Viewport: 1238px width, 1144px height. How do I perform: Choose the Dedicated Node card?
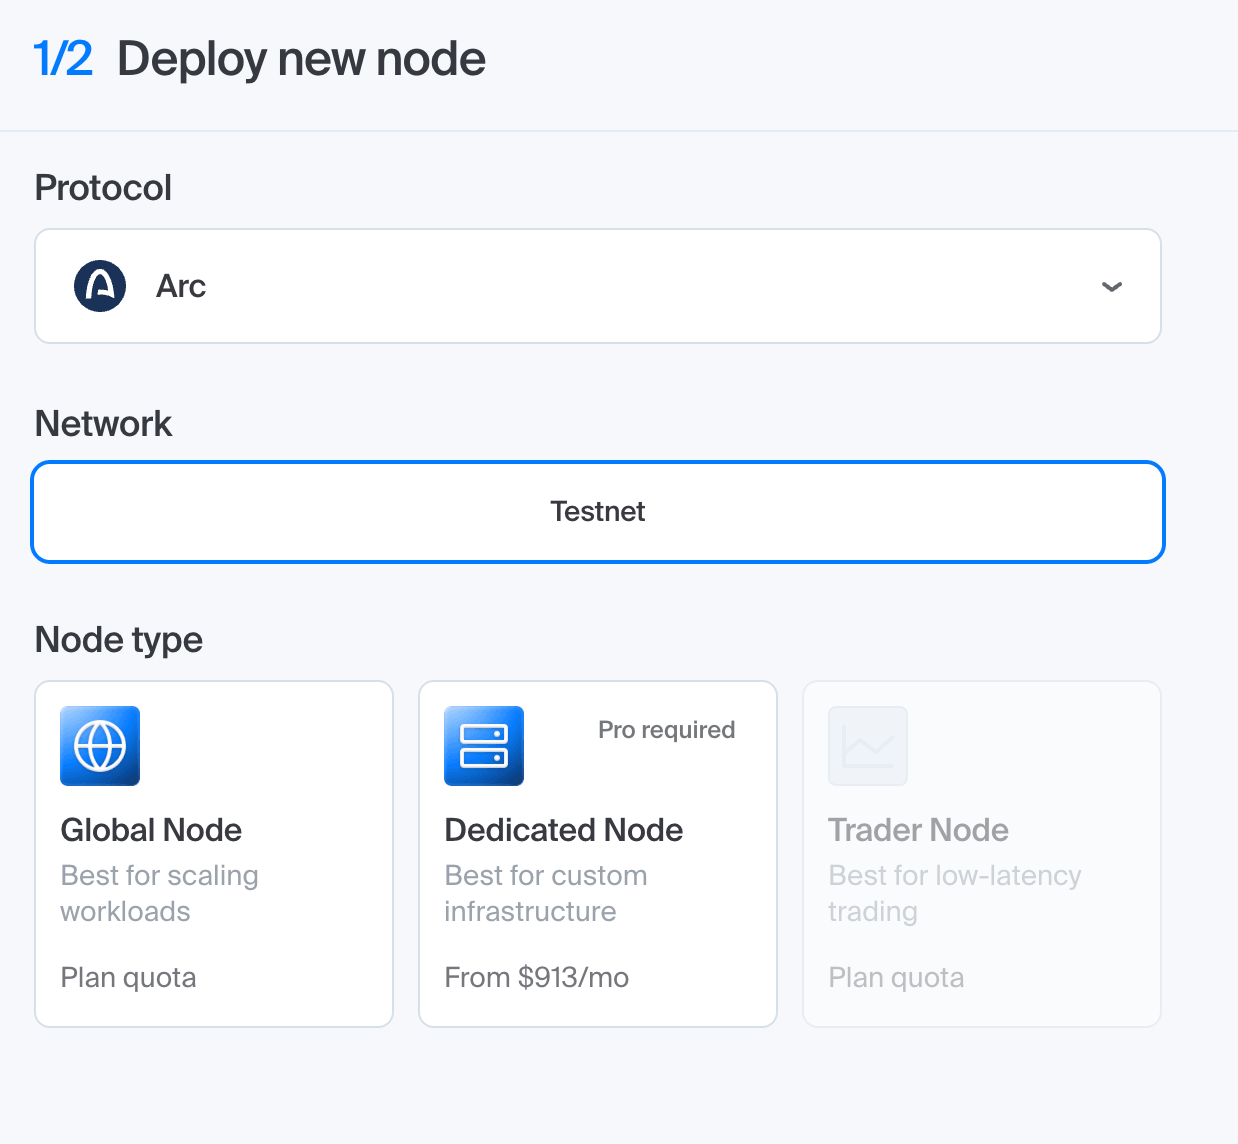point(598,854)
